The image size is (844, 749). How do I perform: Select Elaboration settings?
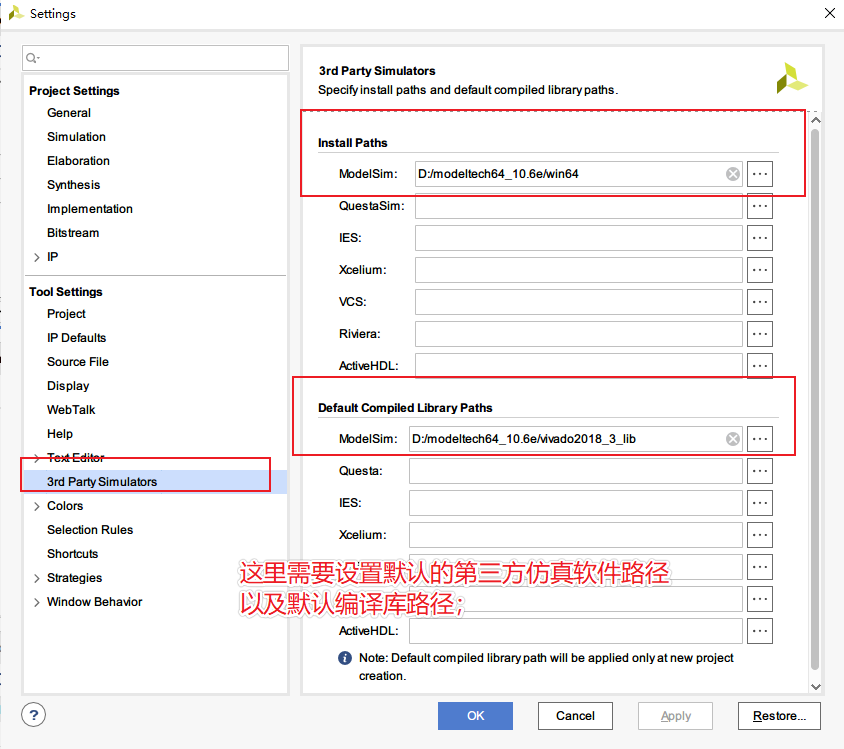(x=79, y=161)
